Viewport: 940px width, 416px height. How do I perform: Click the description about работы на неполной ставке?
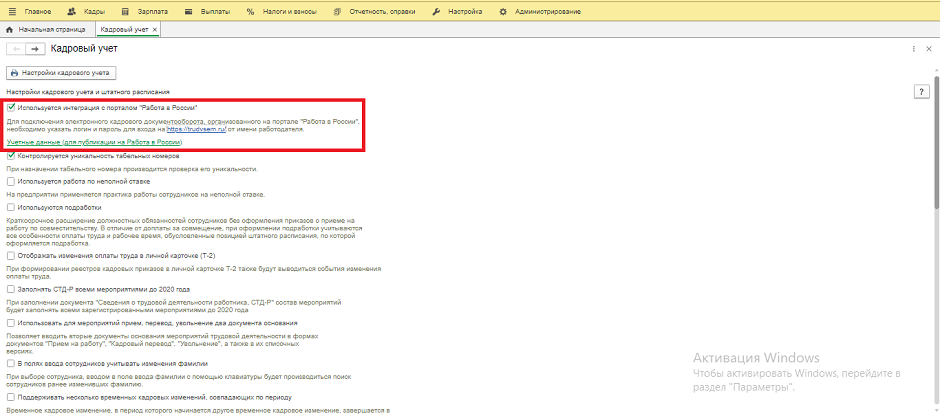click(135, 194)
